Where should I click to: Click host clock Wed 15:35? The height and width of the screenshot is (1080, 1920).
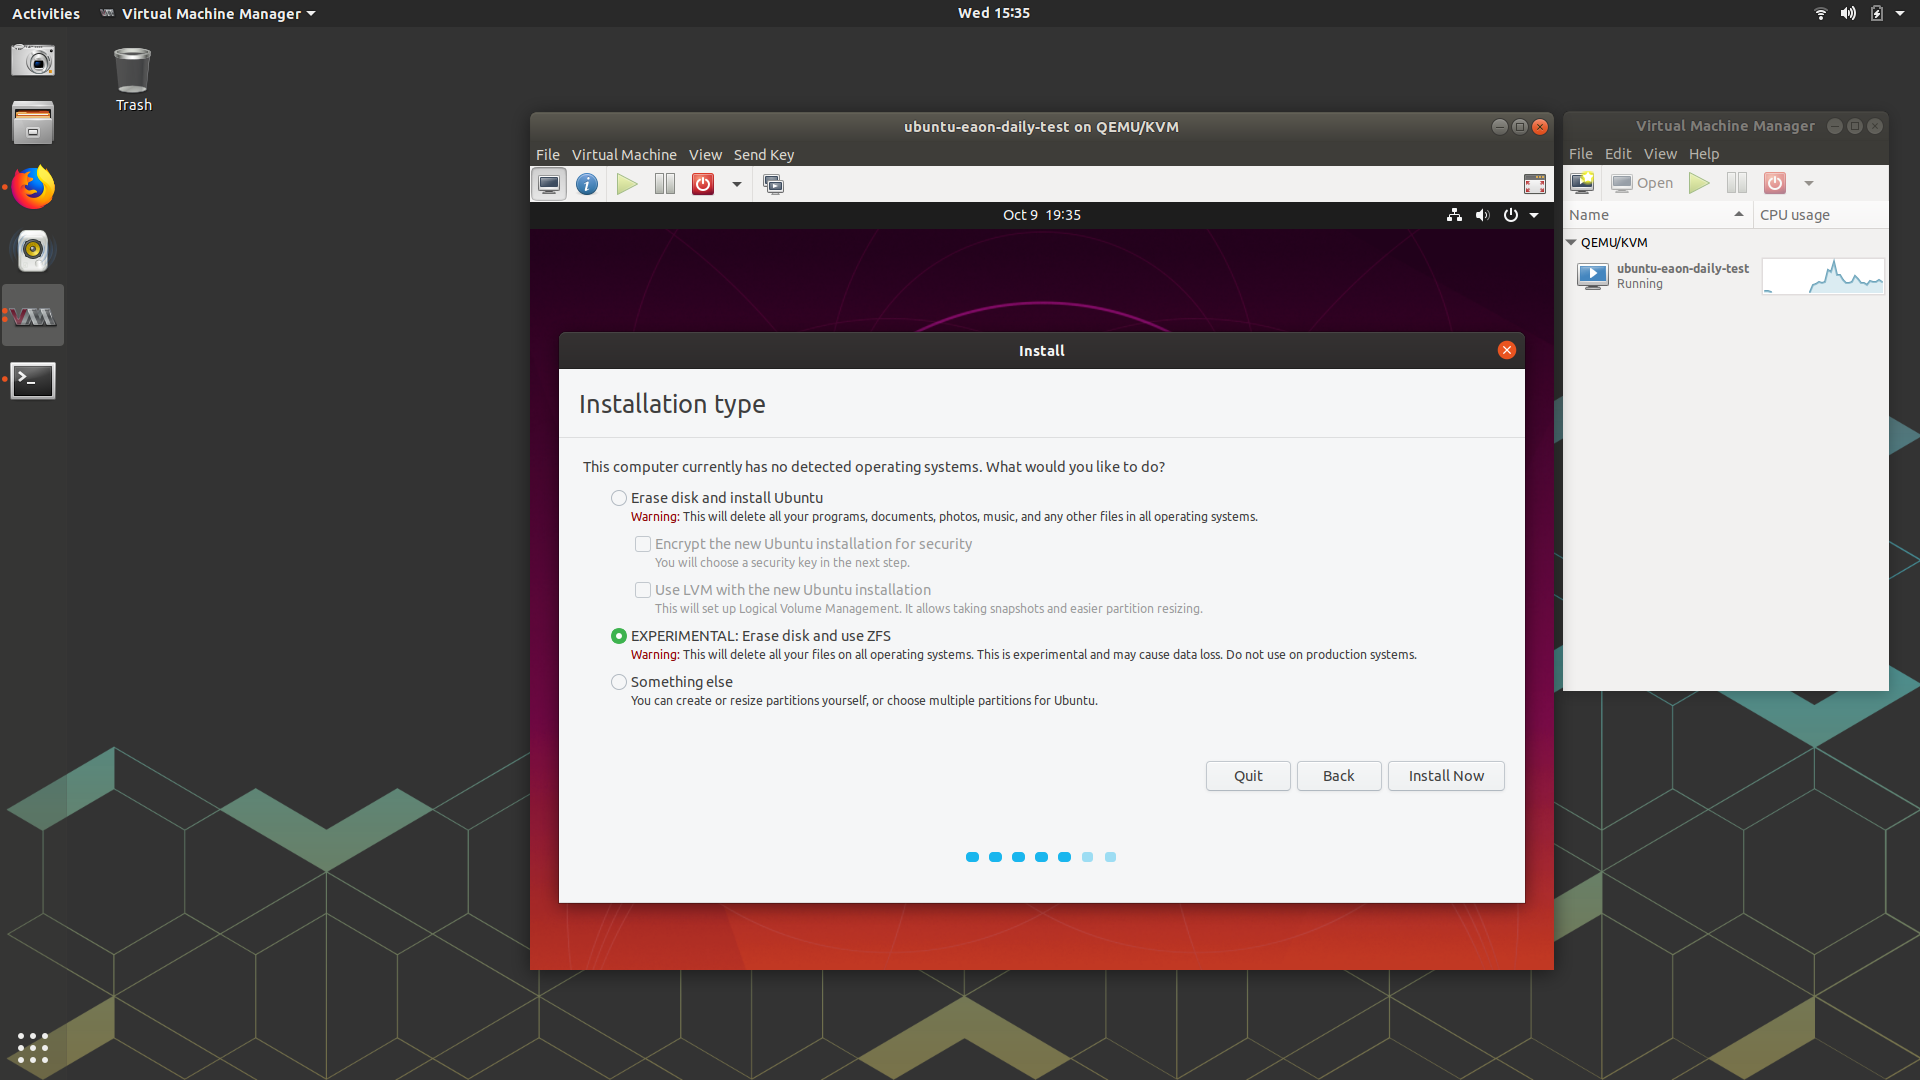tap(994, 13)
